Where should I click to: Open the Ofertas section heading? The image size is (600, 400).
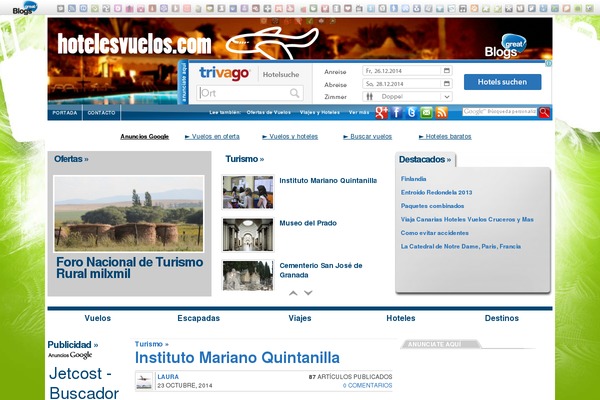(71, 159)
